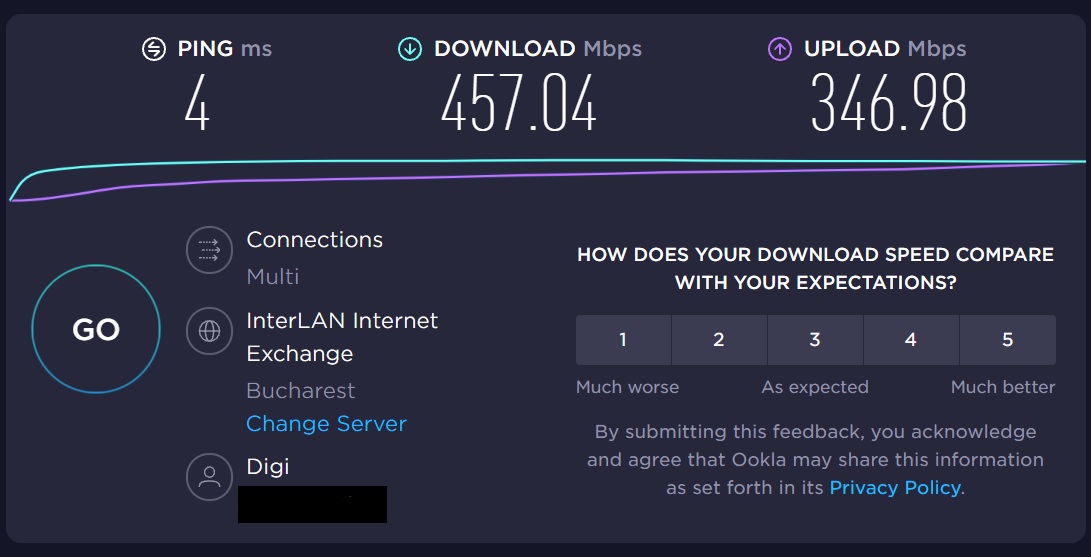Open the Privacy Policy link
The width and height of the screenshot is (1091, 557).
895,487
